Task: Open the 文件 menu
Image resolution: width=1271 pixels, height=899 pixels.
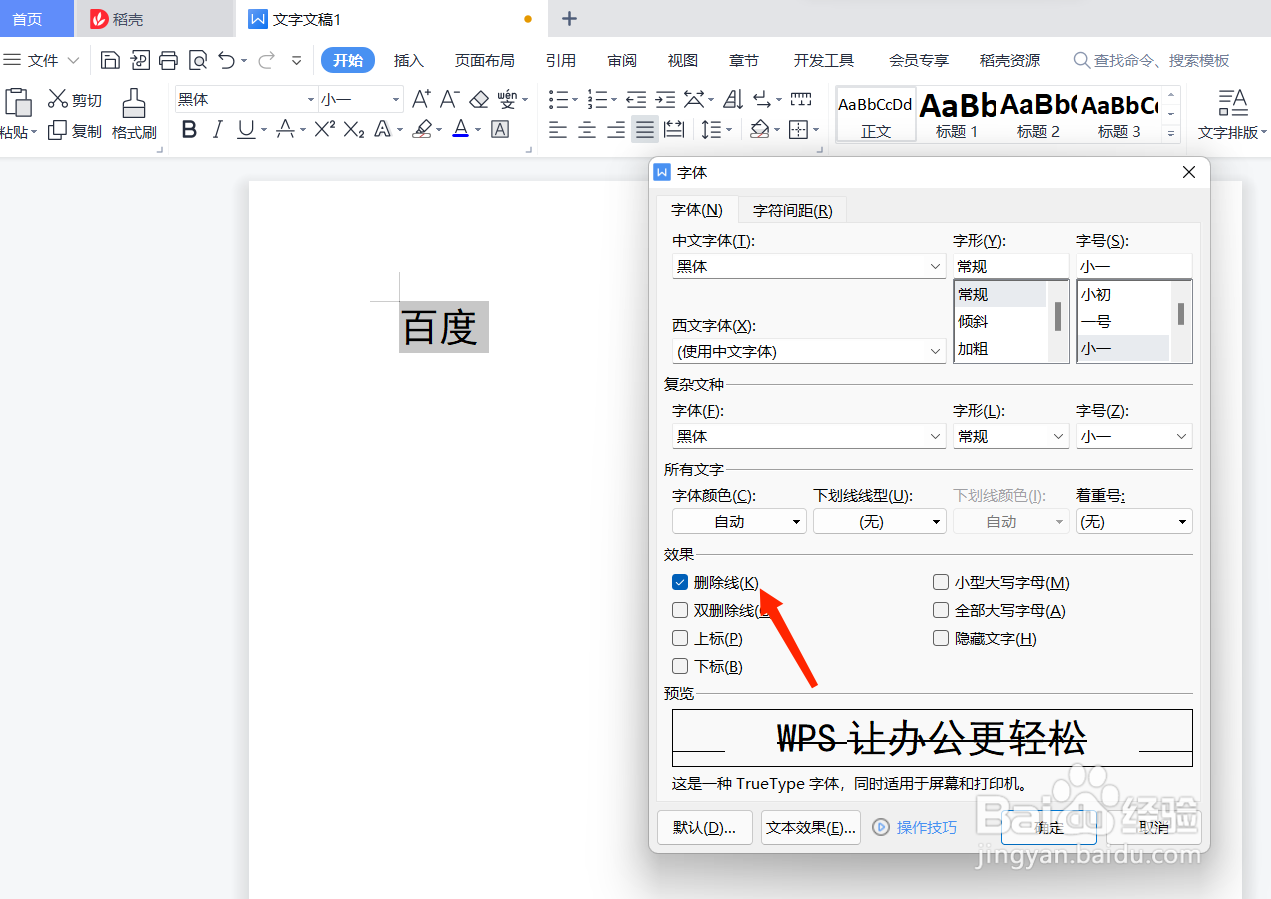Action: pyautogui.click(x=41, y=60)
